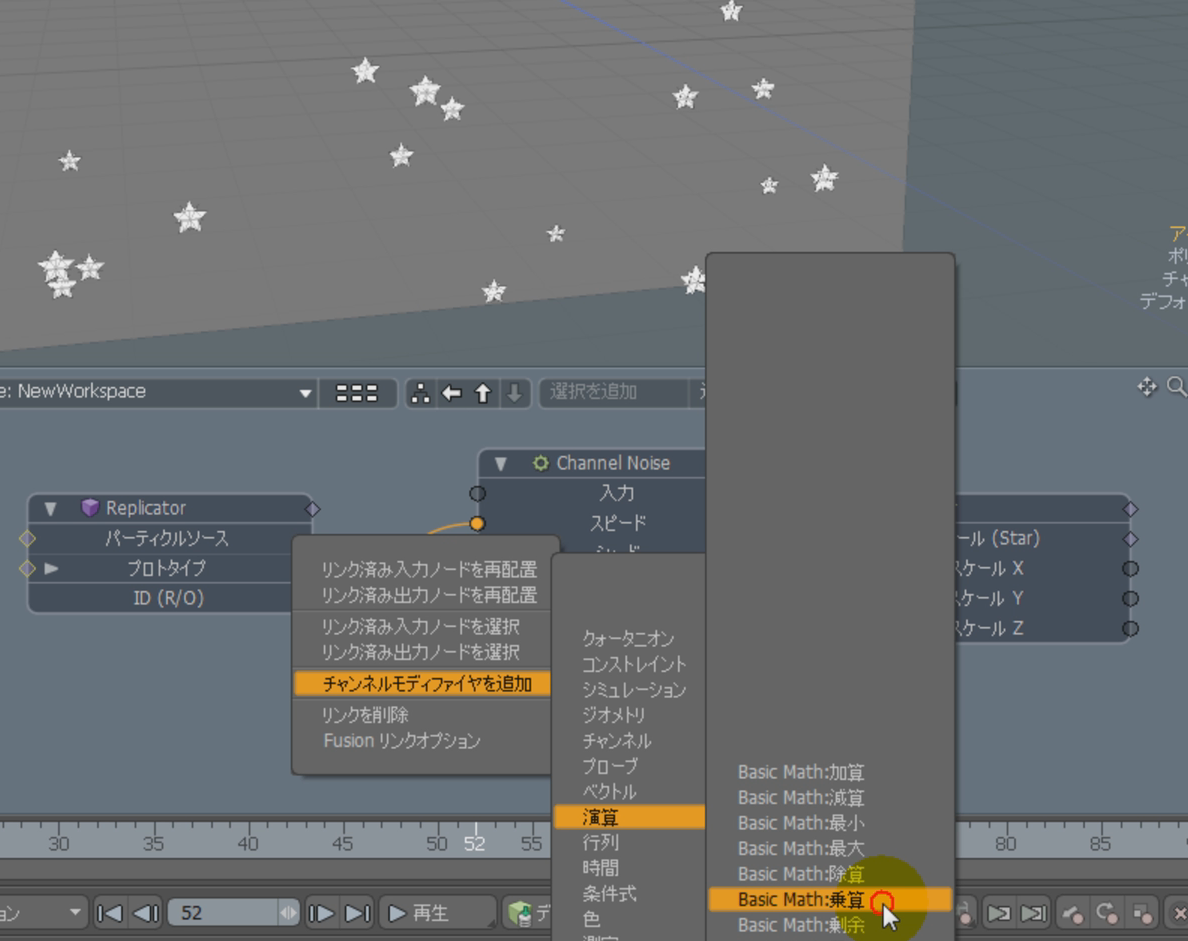Click the スピード input connector on Channel Noise
Image resolution: width=1188 pixels, height=941 pixels.
478,524
